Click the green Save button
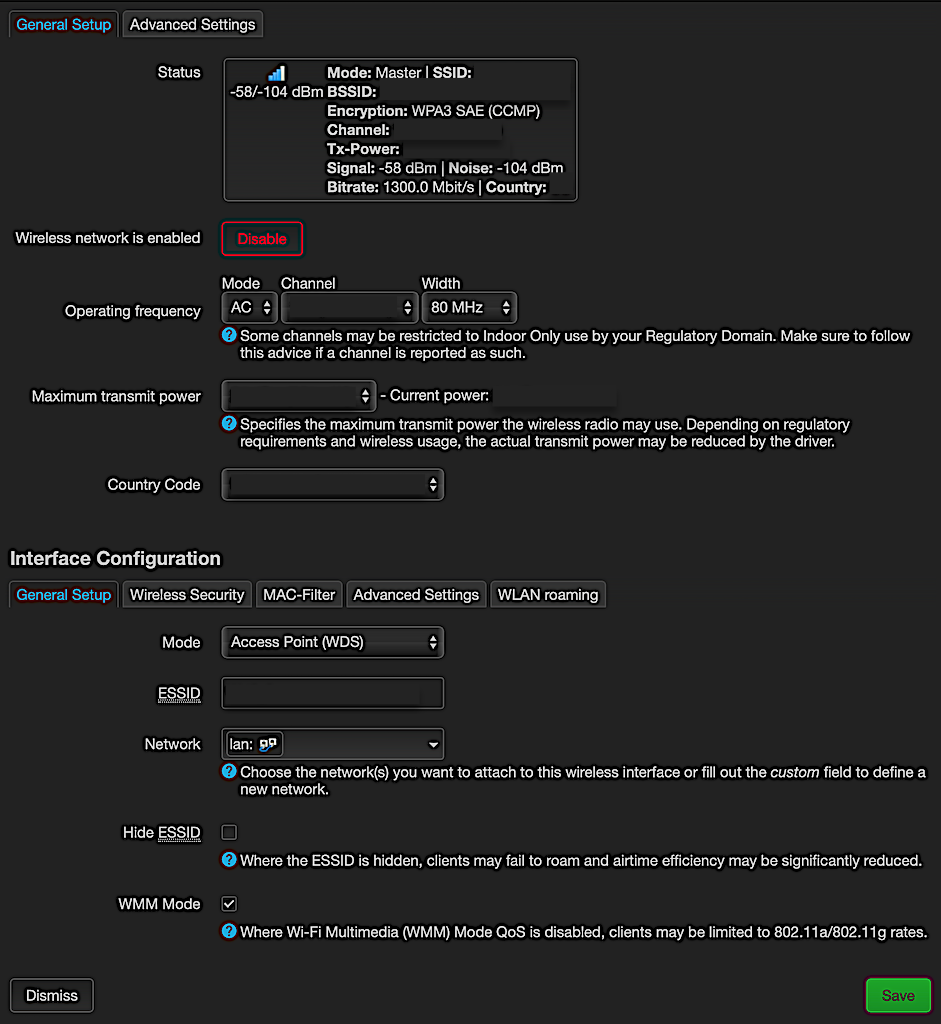 tap(897, 995)
